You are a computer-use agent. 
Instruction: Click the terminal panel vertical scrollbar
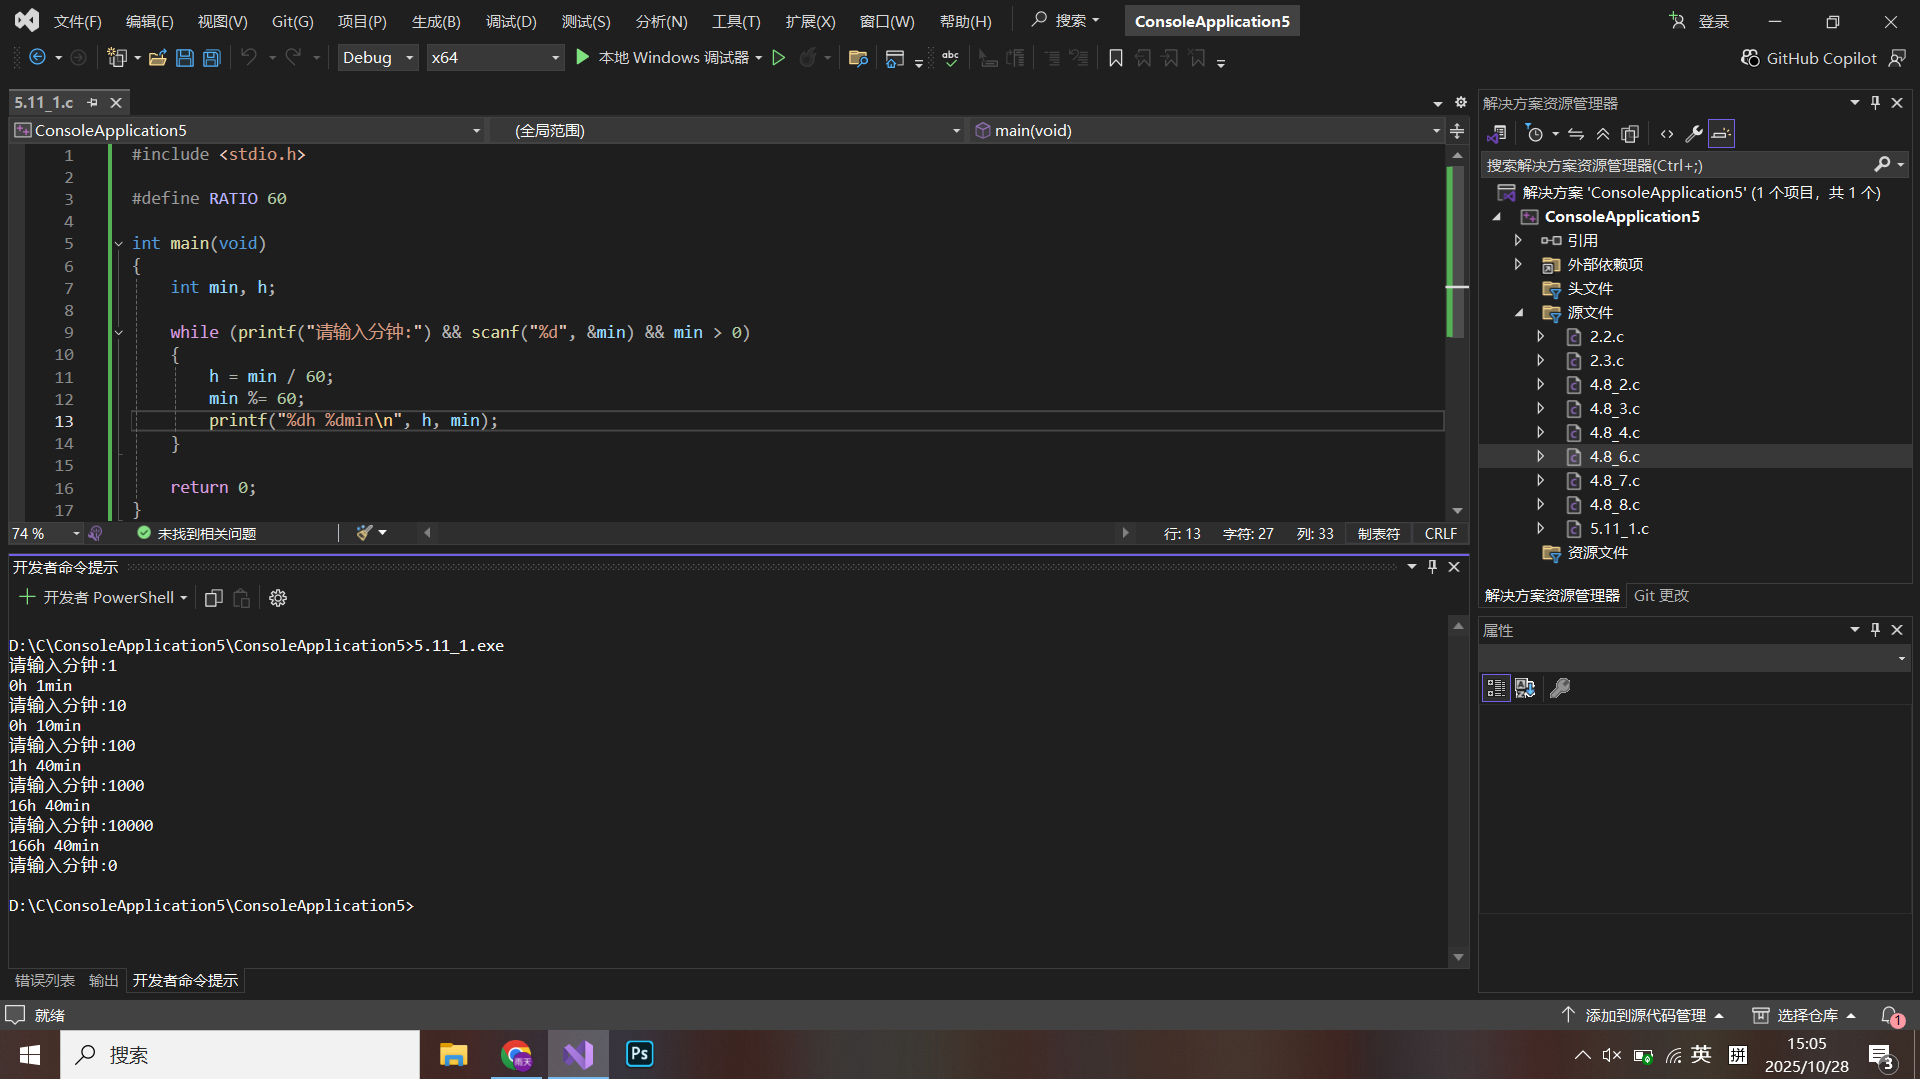click(x=1458, y=790)
